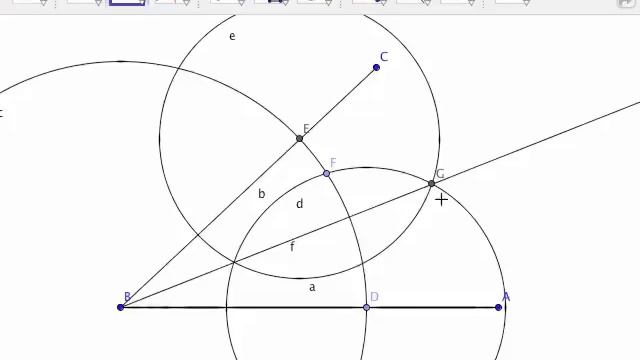Click the label "f" of the bisector ray
640x360 pixels.
point(292,247)
